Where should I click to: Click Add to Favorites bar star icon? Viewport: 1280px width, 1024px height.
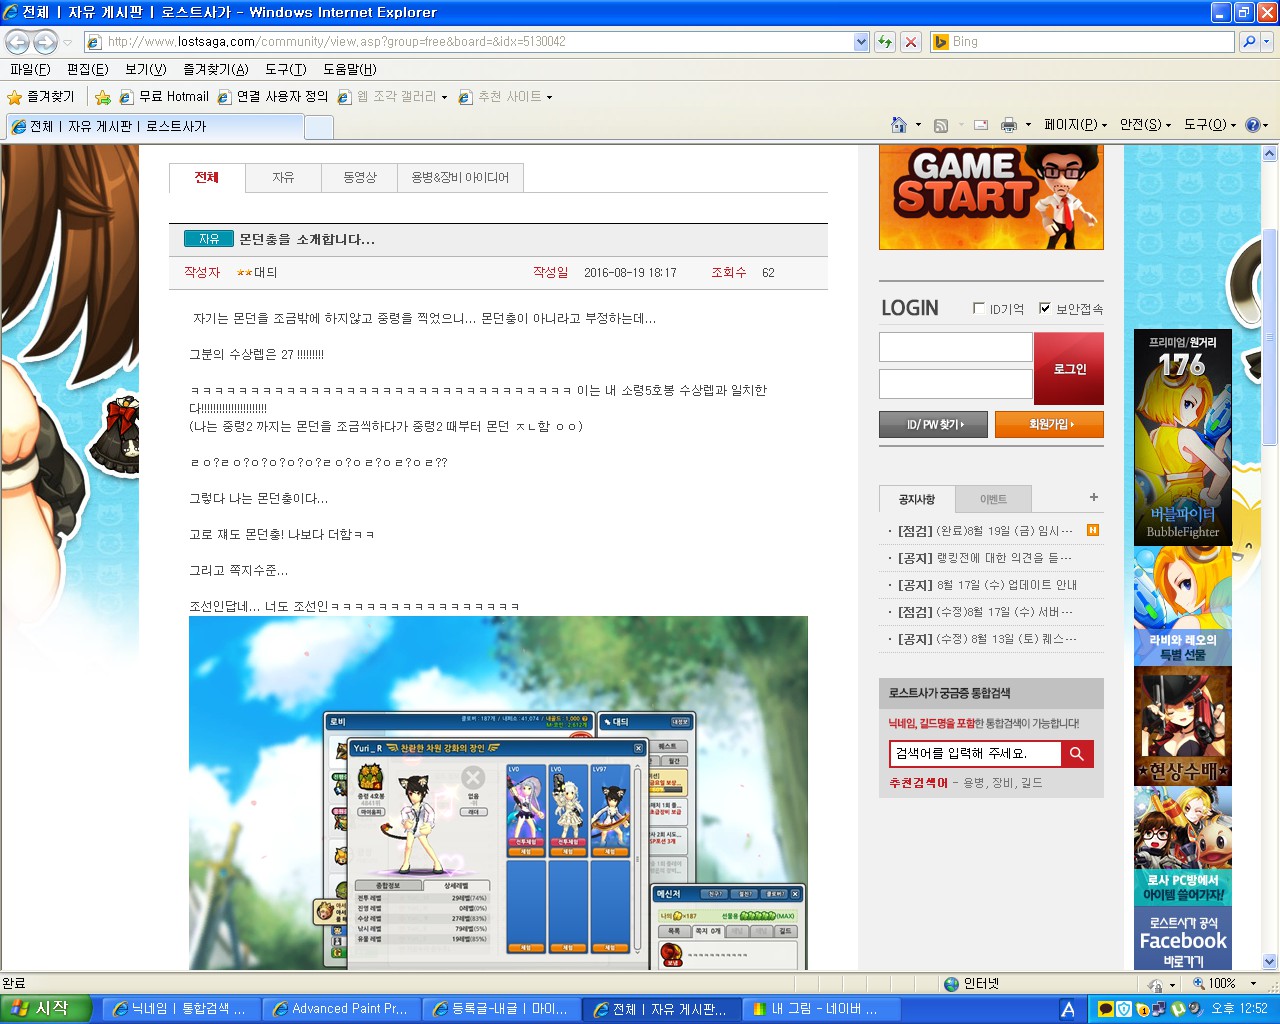(103, 97)
